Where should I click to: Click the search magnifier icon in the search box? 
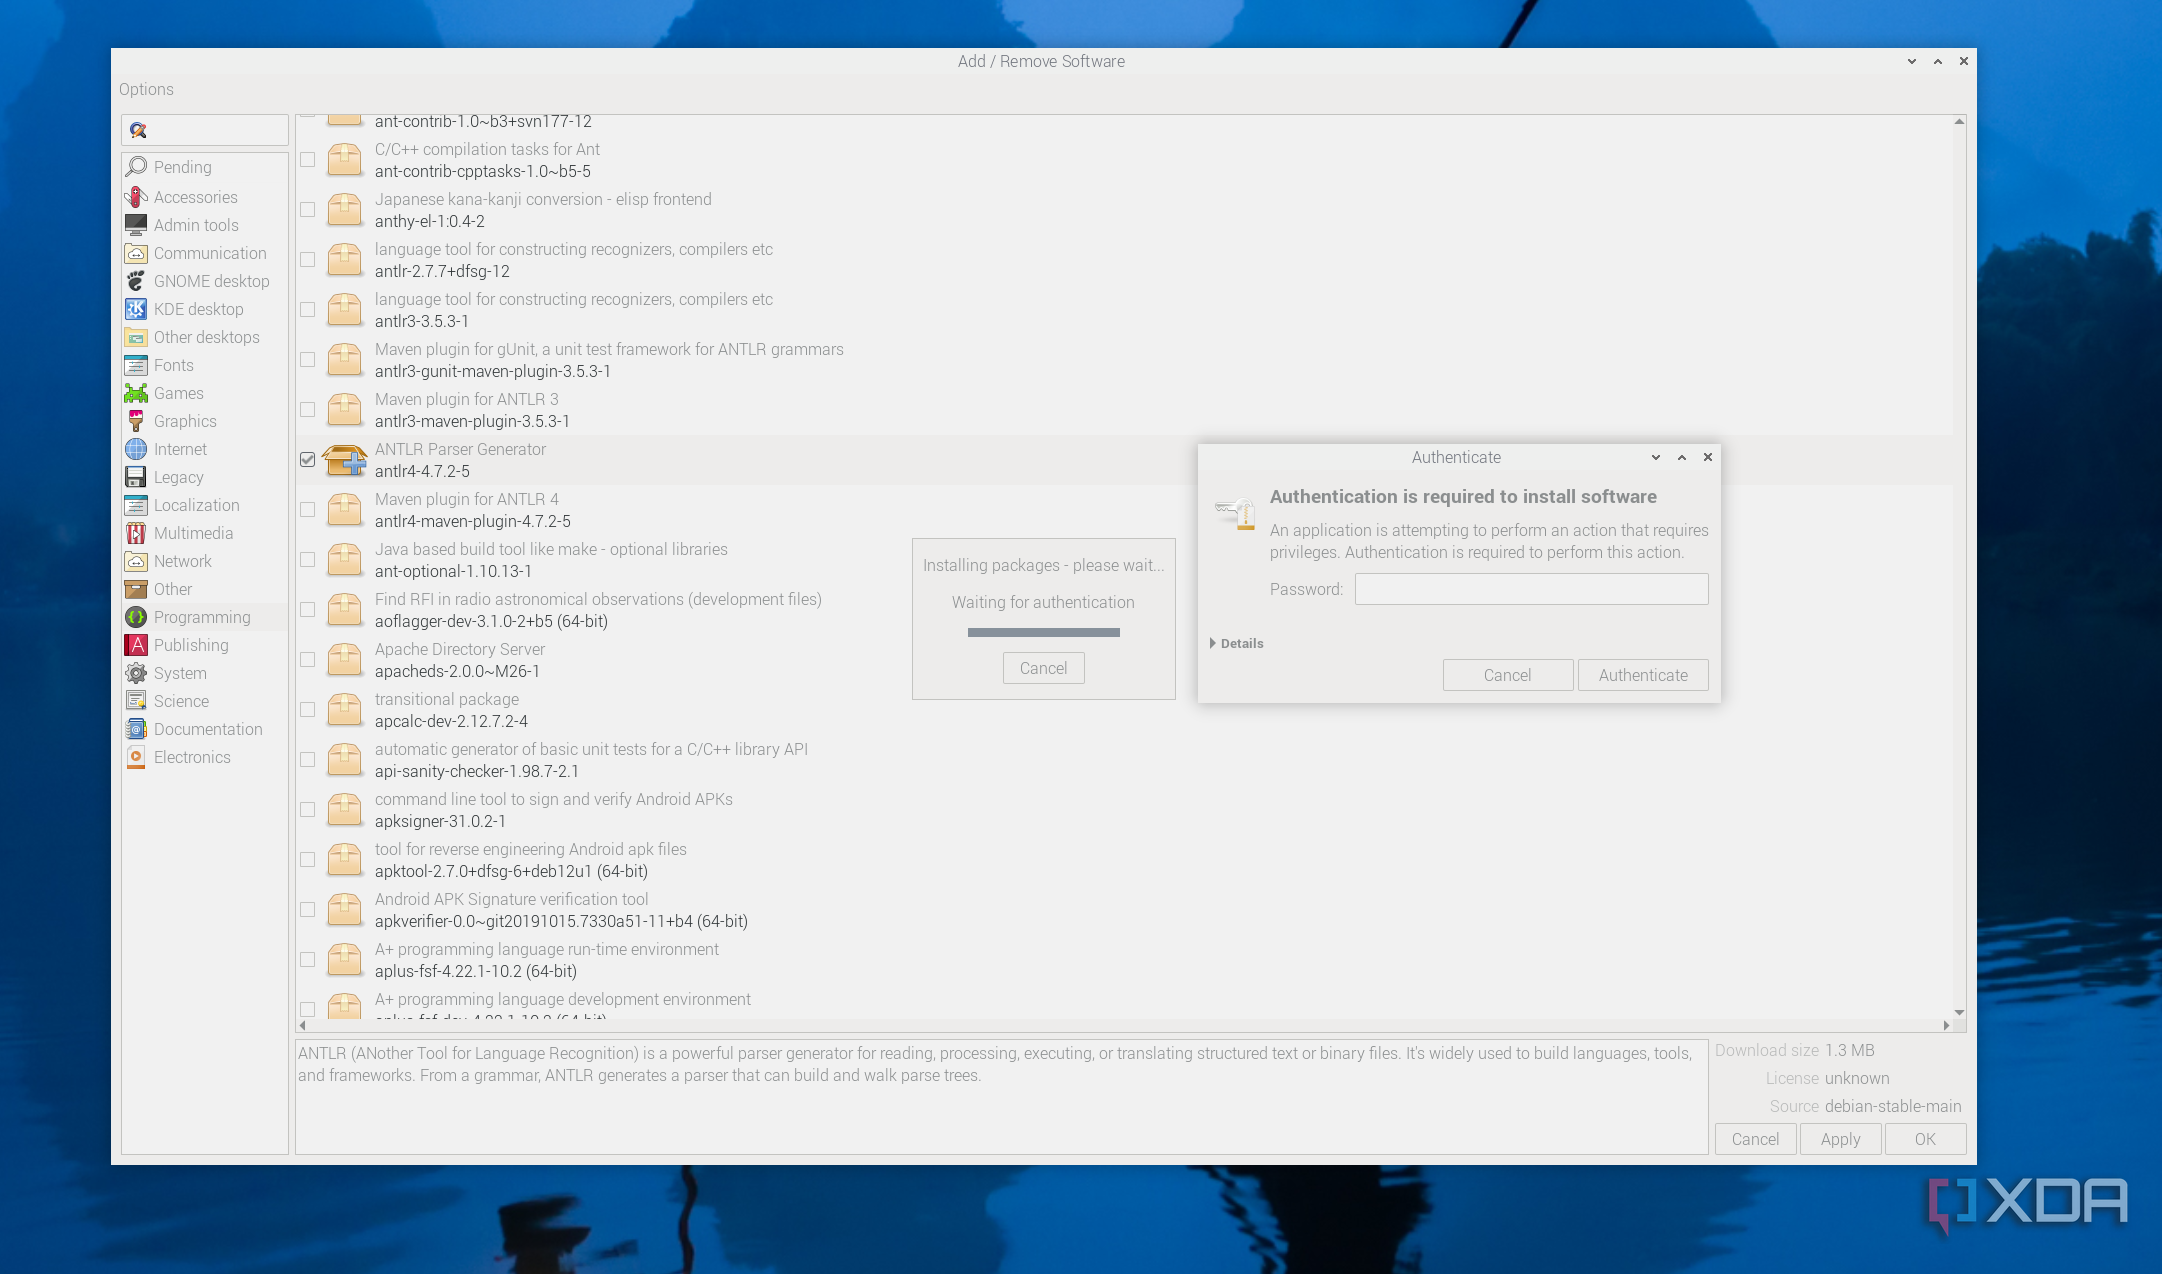point(138,130)
